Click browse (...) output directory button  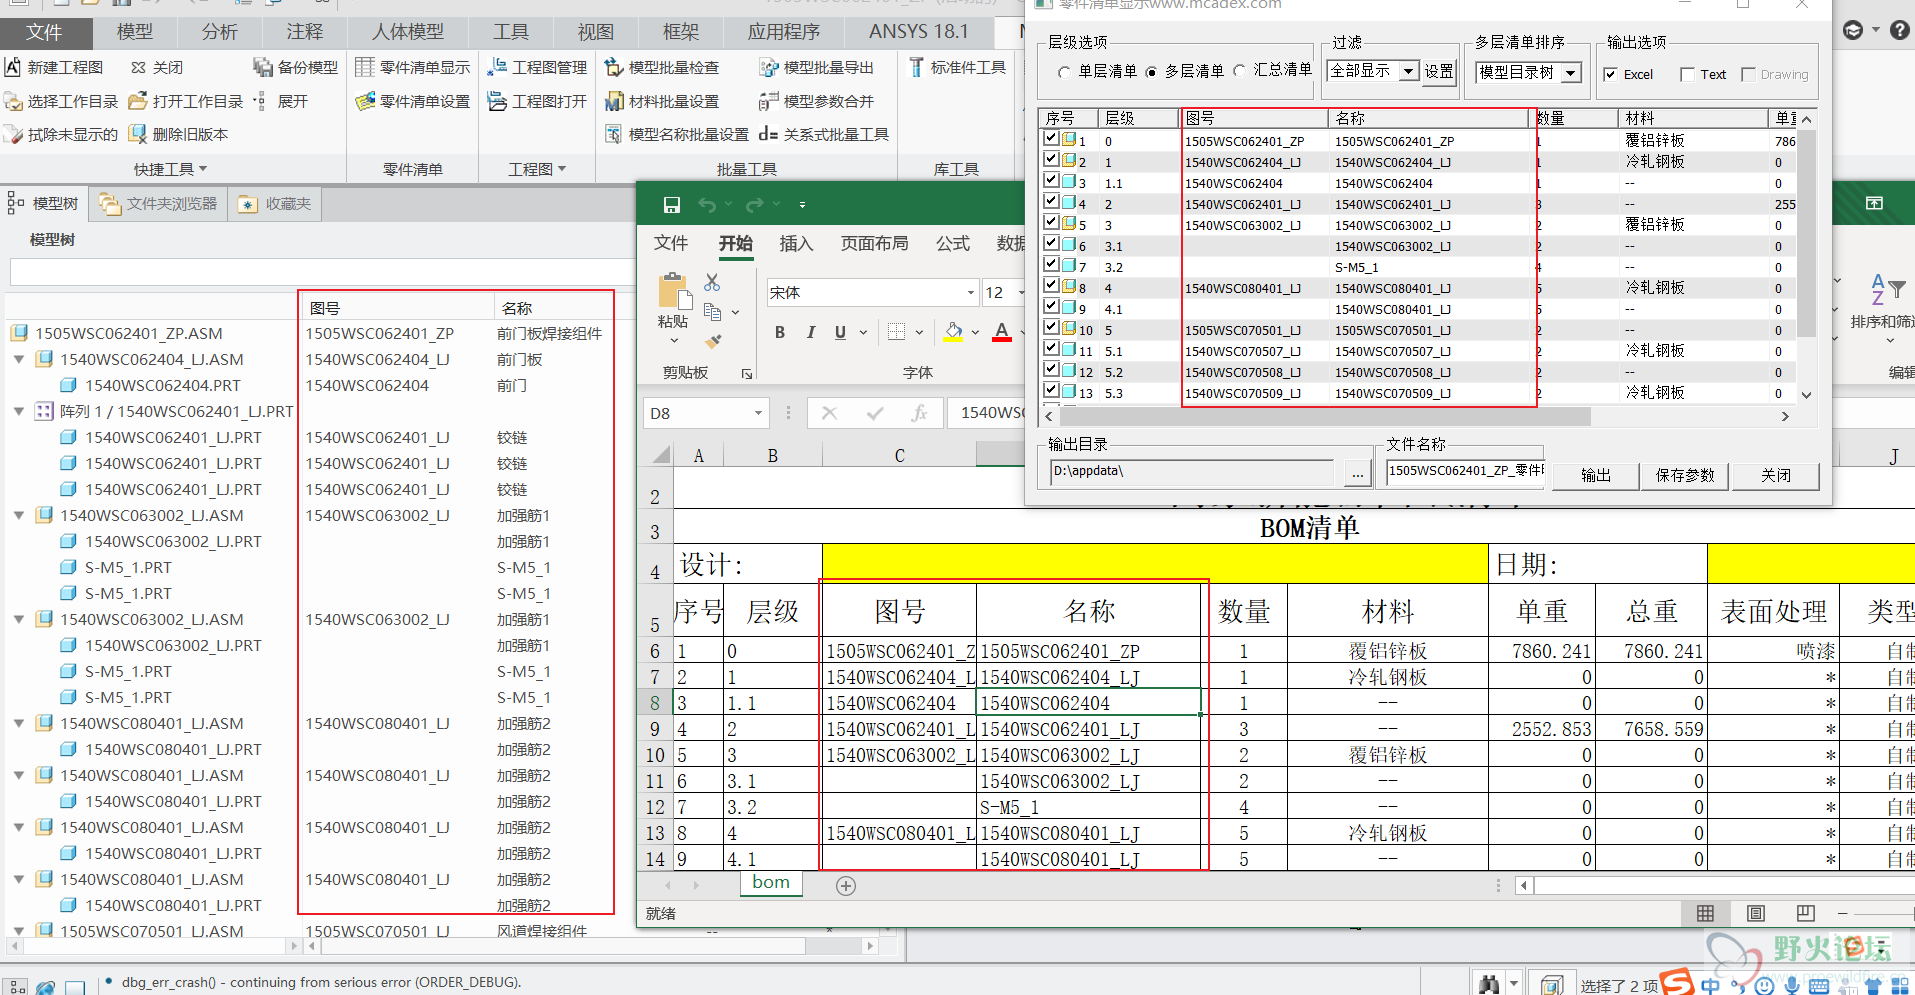[x=1357, y=474]
